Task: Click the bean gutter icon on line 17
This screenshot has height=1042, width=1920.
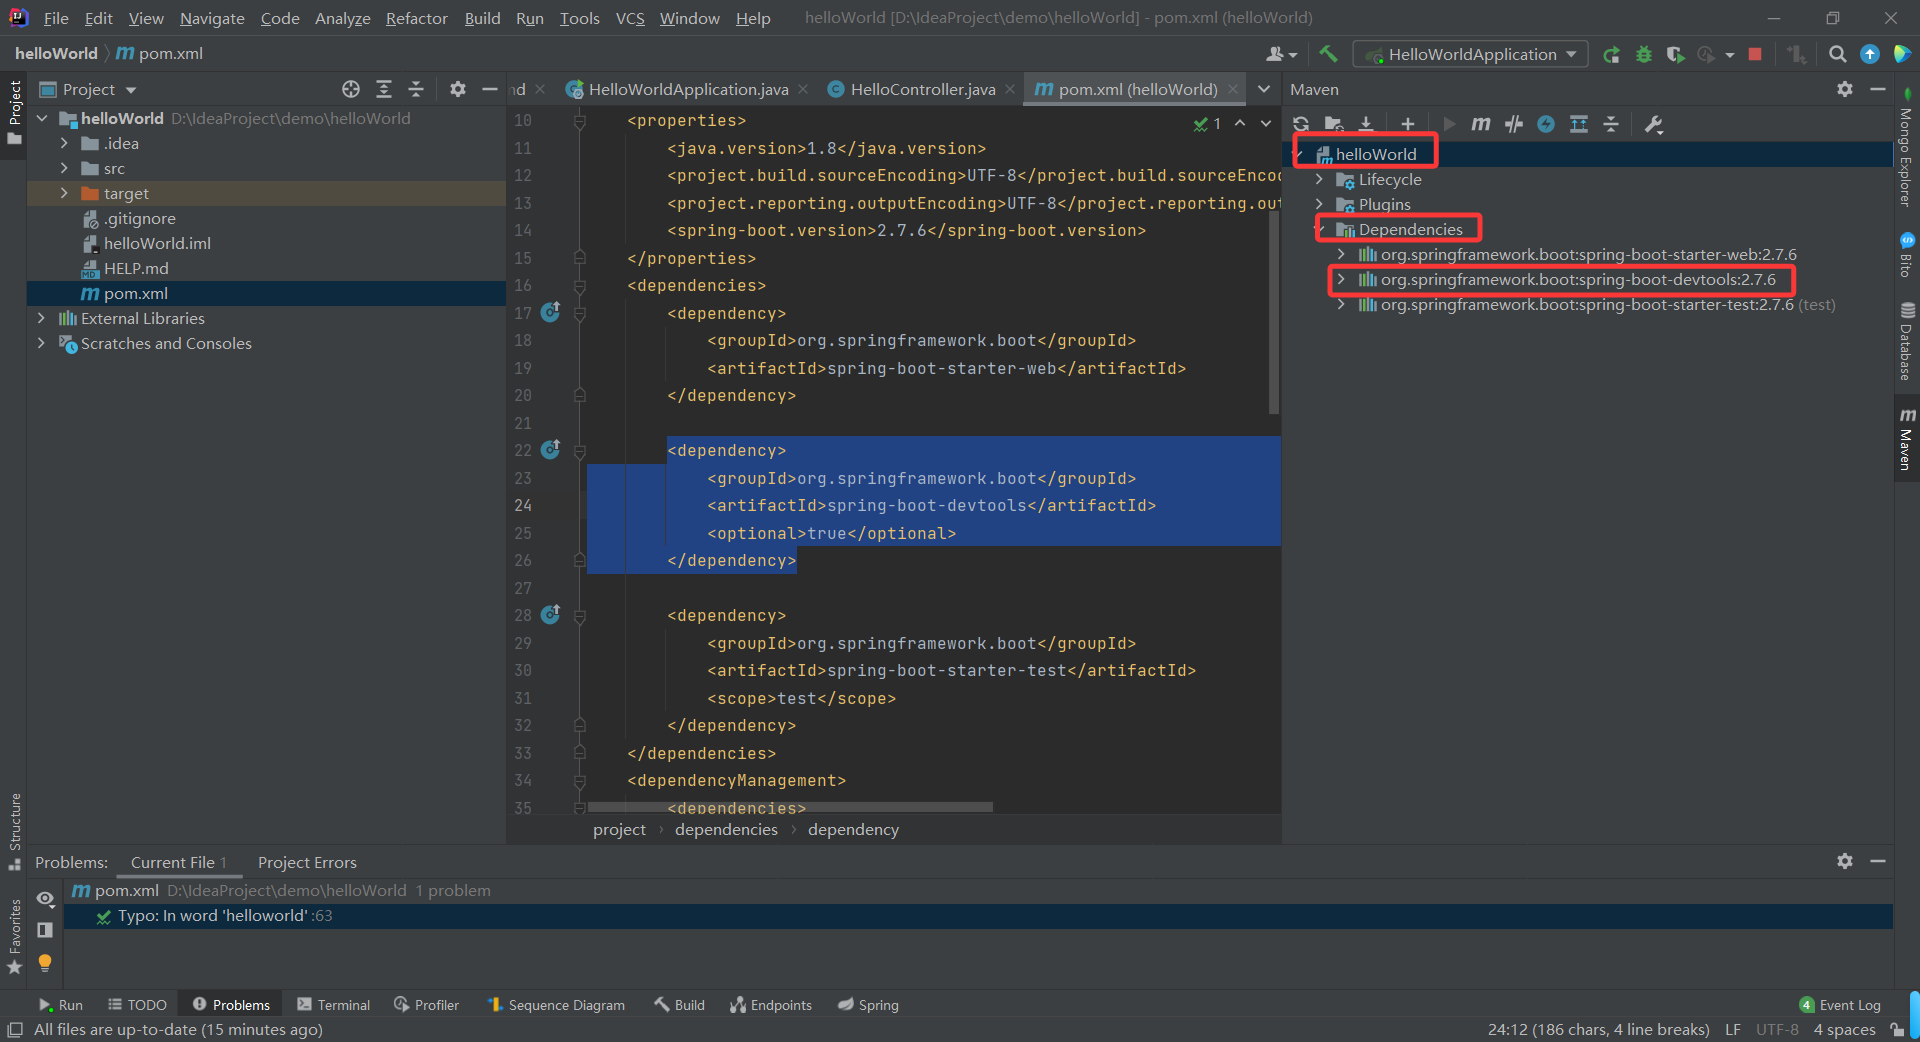Action: coord(550,312)
